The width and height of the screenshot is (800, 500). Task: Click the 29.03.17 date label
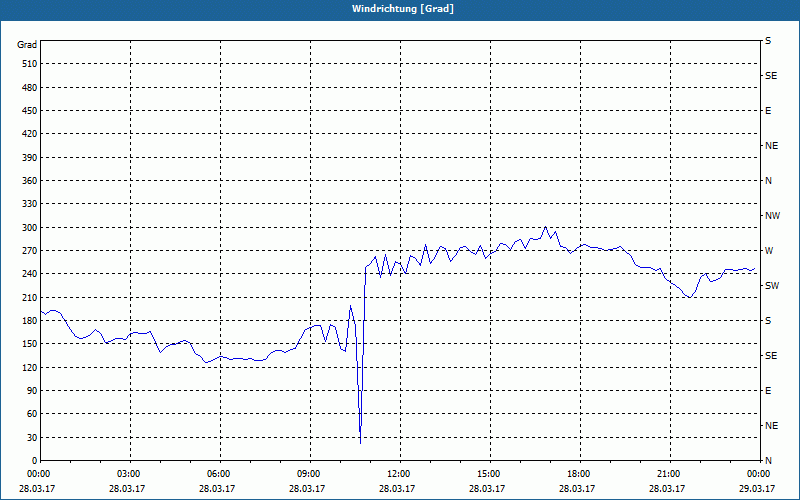pos(757,488)
